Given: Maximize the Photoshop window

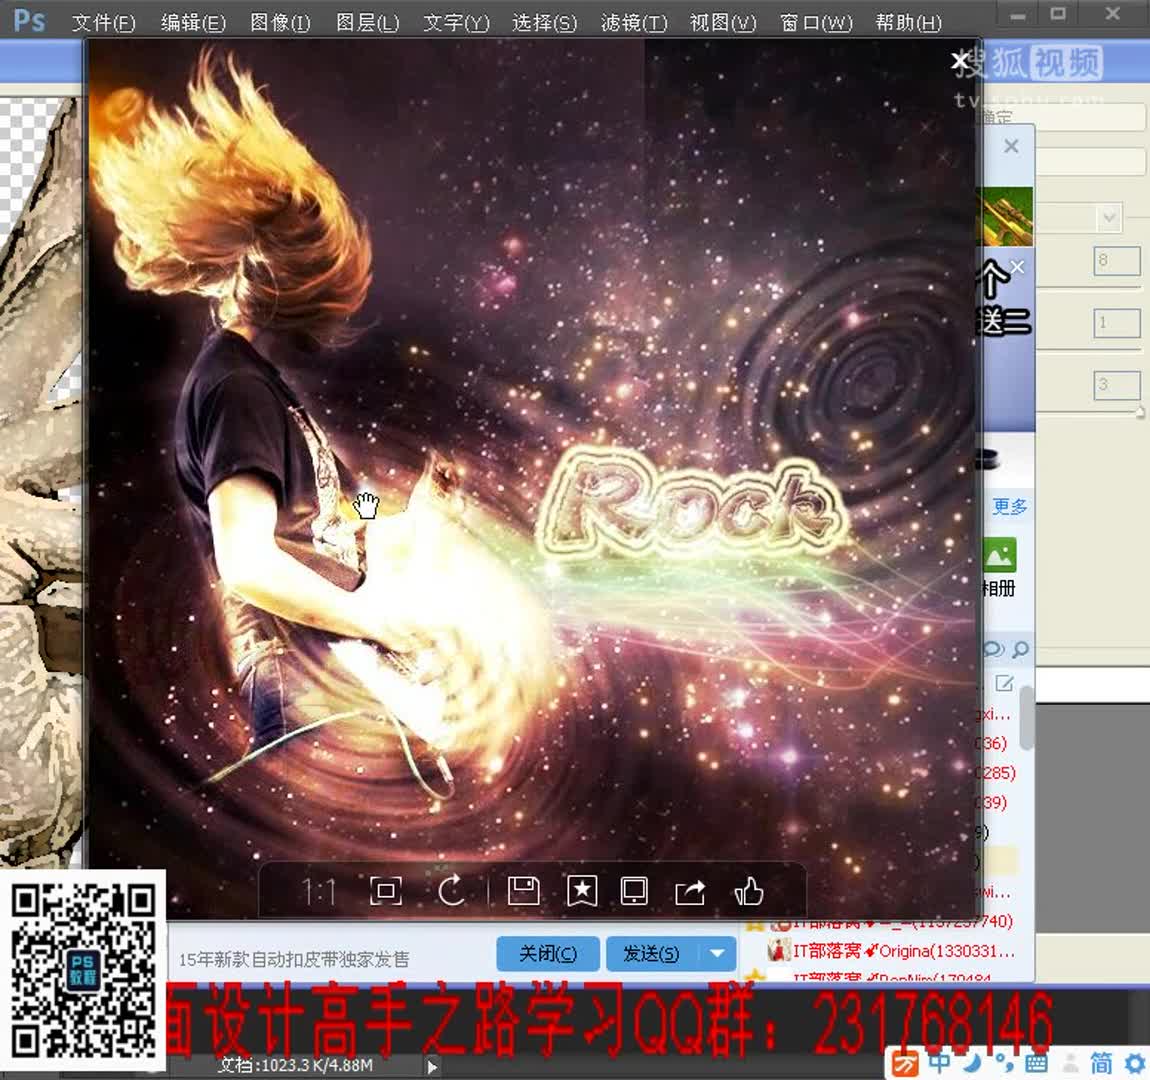Looking at the screenshot, I should [x=1058, y=14].
